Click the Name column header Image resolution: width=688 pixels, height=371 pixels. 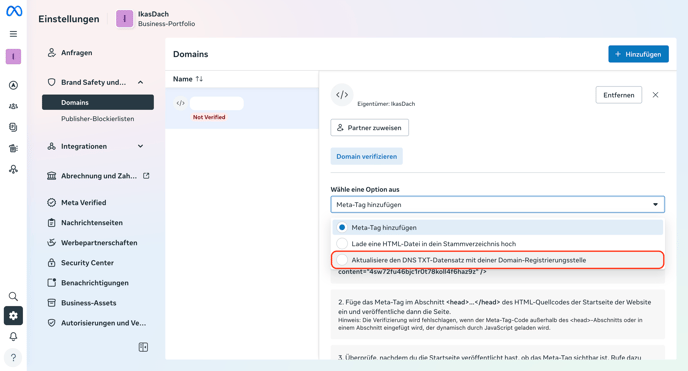click(x=183, y=79)
